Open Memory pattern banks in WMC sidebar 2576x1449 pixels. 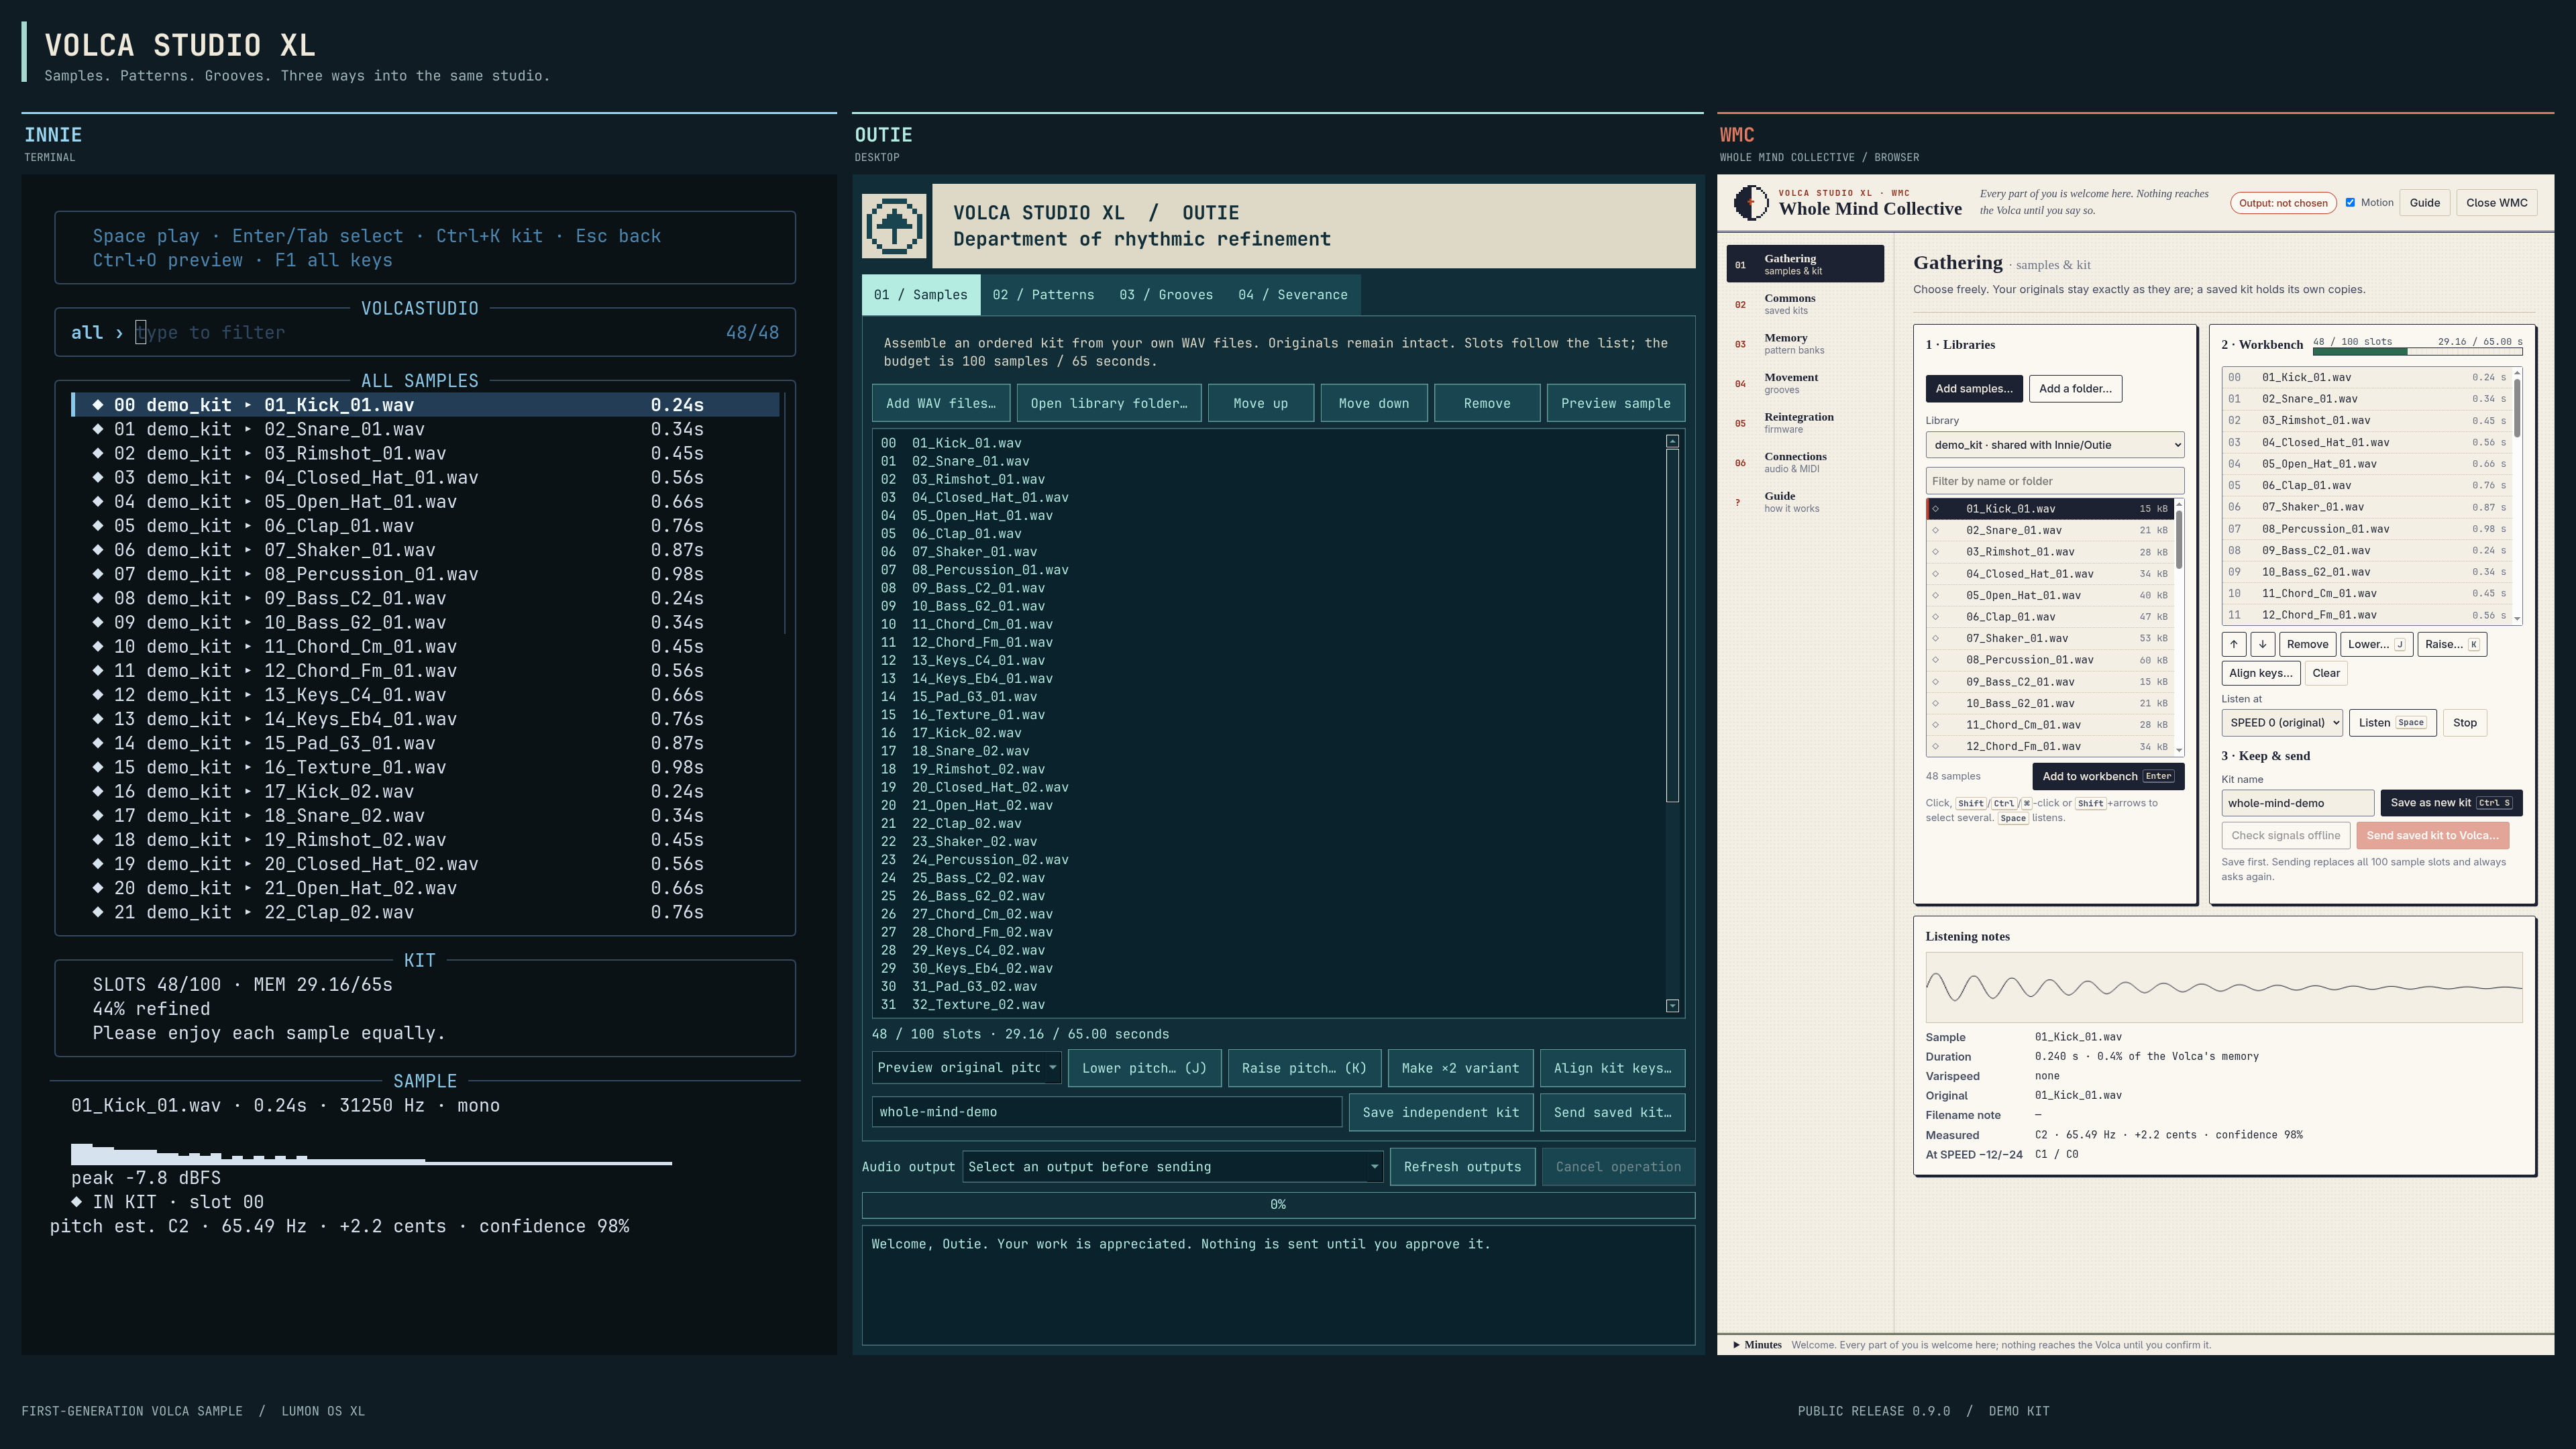coord(1805,343)
